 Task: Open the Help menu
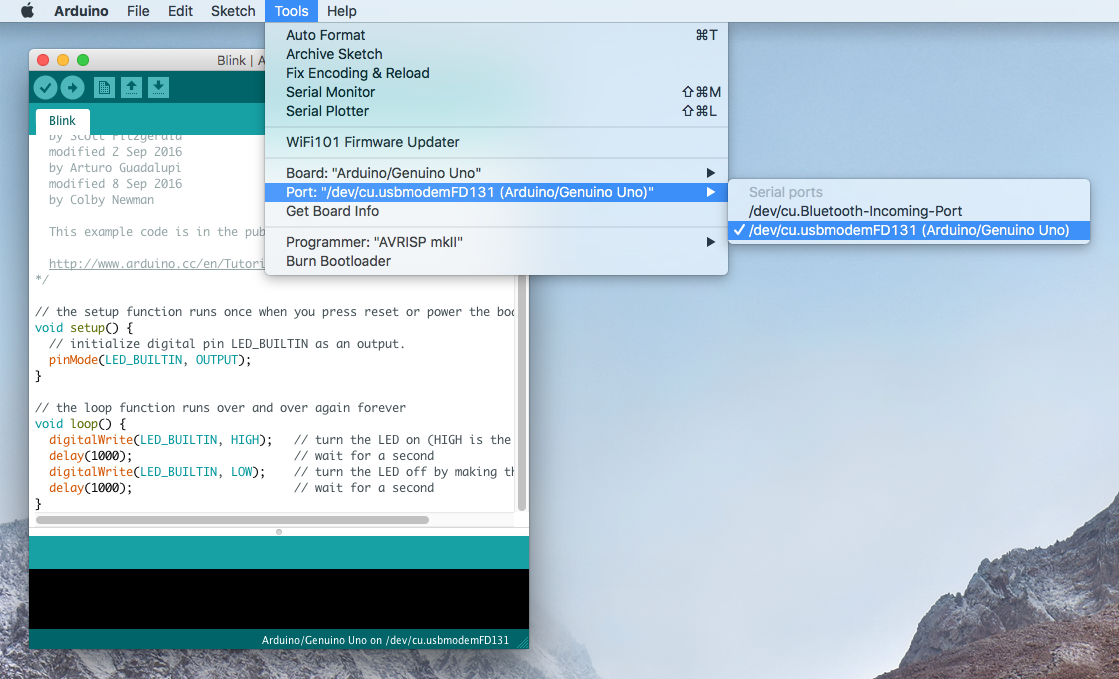(342, 11)
